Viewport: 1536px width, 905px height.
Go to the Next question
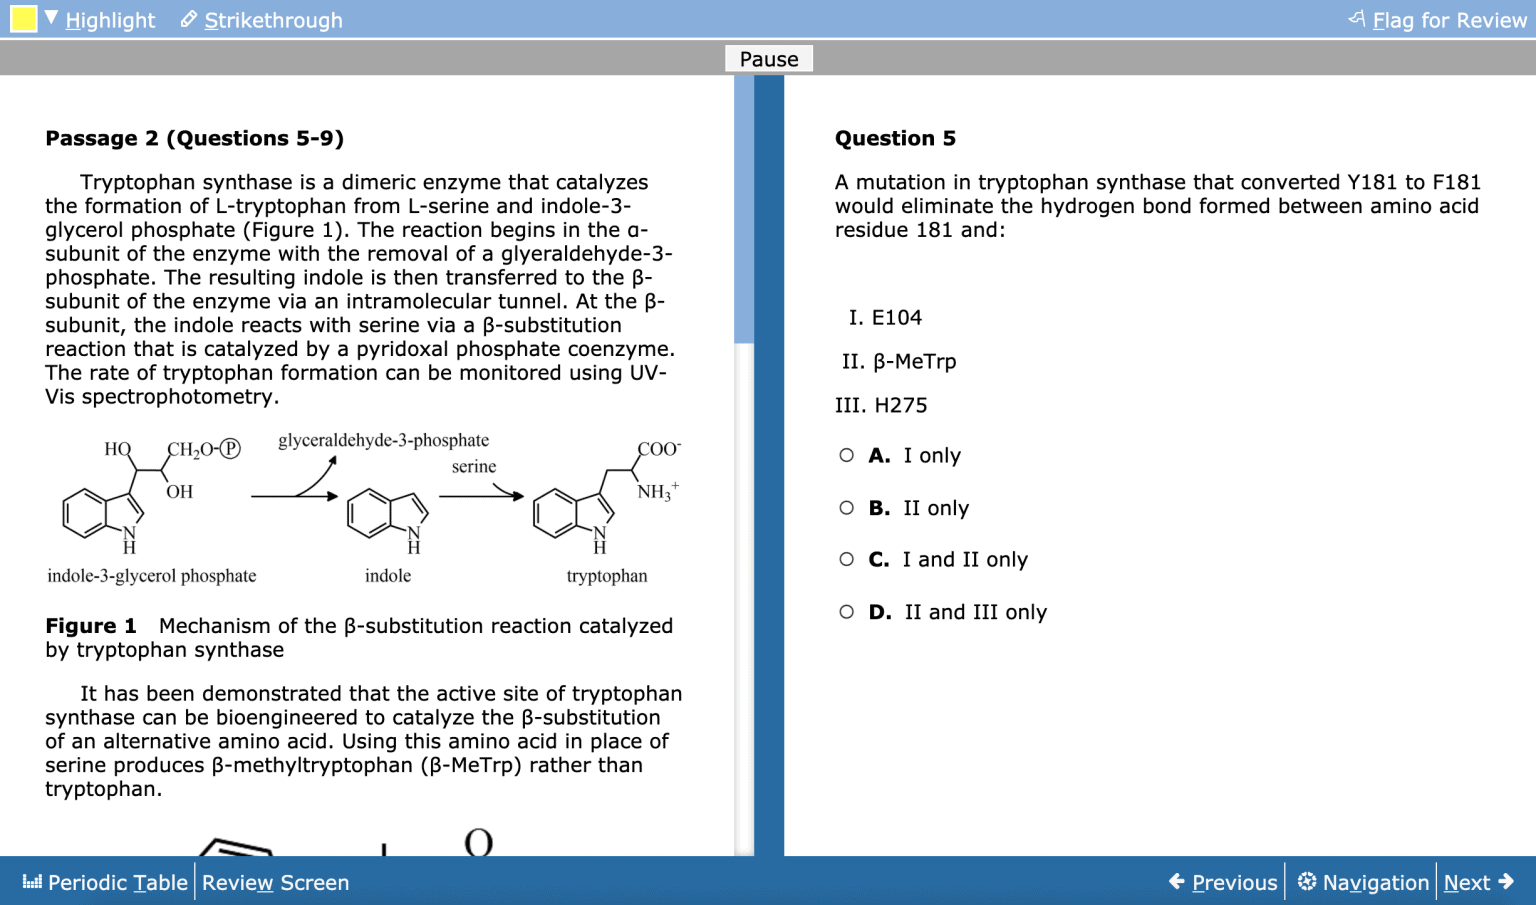tap(1479, 882)
